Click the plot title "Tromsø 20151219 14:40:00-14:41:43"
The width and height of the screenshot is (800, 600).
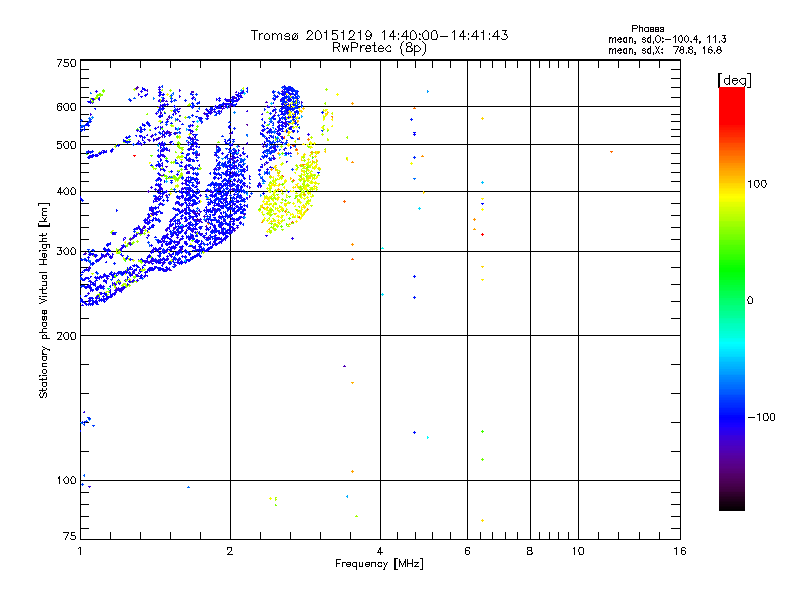(379, 35)
